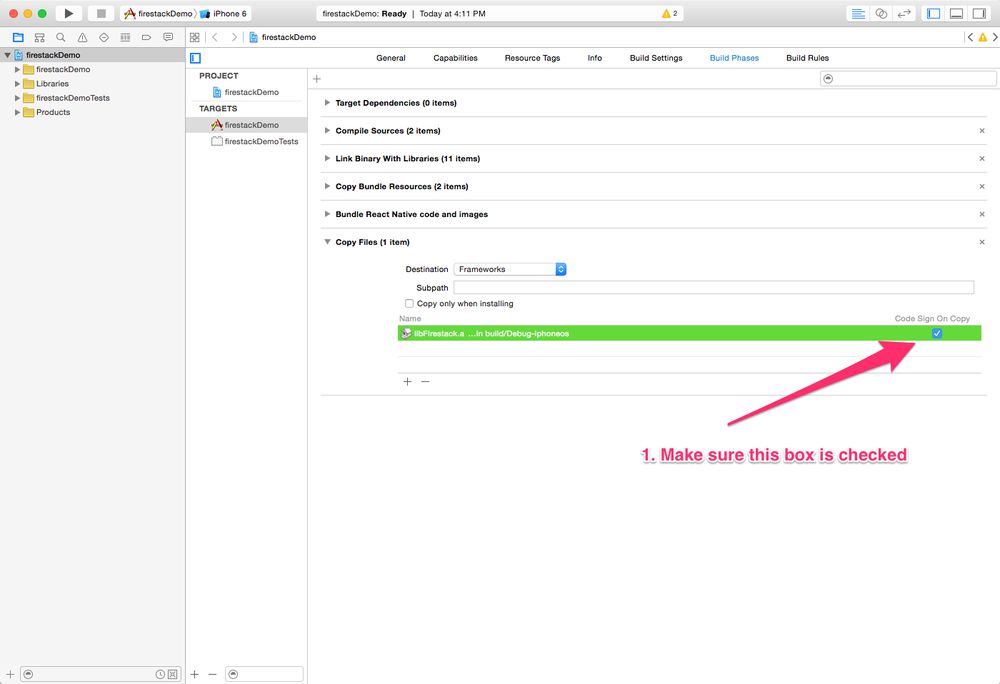Delete the Copy Bundle Resources phase
This screenshot has width=1000, height=684.
982,187
